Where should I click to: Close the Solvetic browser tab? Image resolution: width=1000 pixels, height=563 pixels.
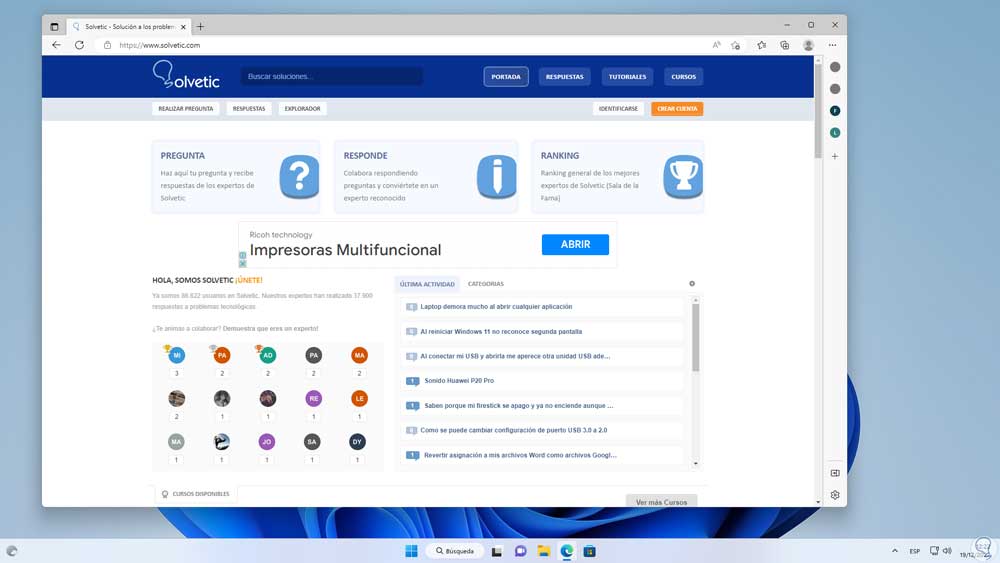tap(183, 27)
